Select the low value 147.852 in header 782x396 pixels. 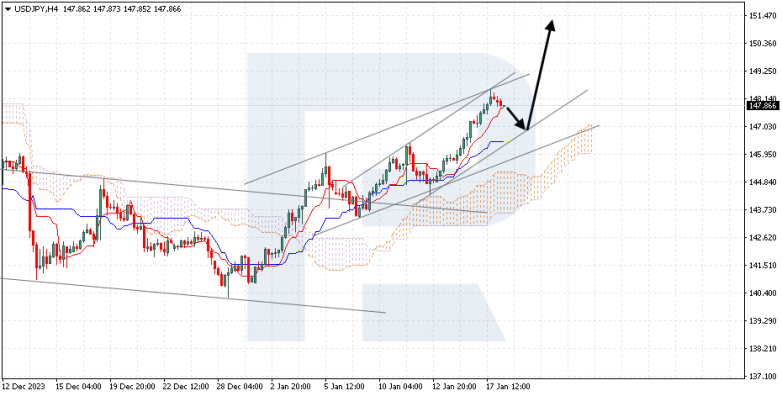[x=138, y=9]
